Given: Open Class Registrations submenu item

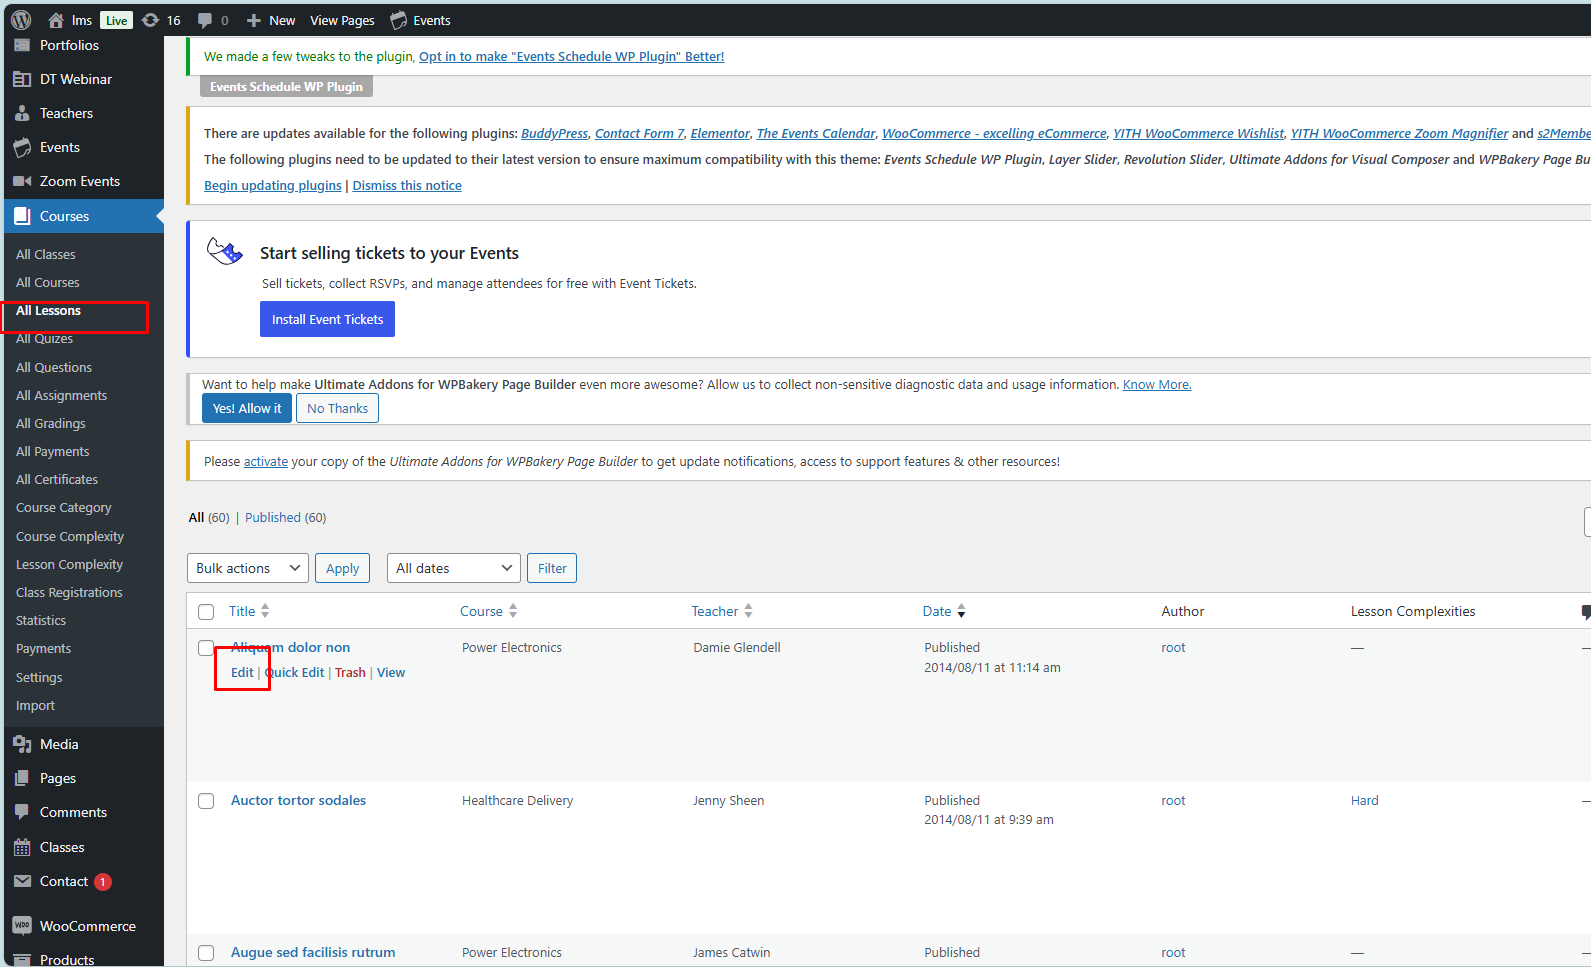Looking at the screenshot, I should (69, 593).
